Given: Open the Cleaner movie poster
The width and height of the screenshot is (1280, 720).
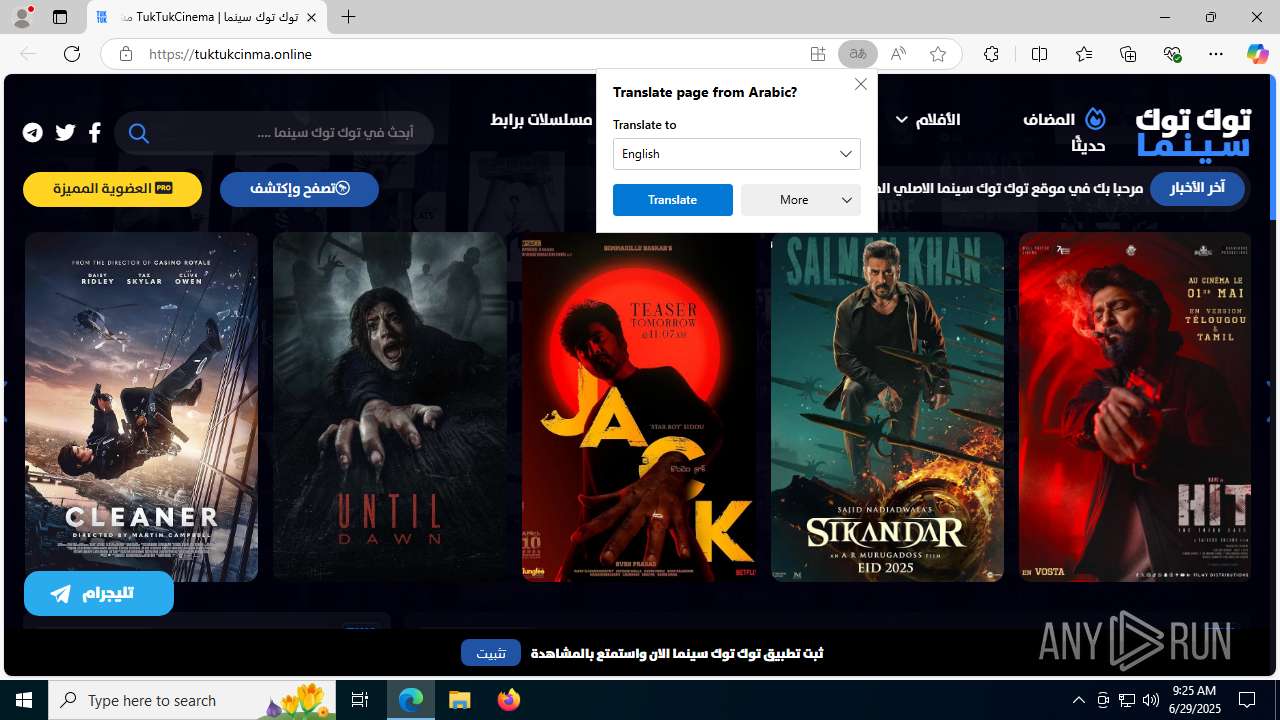Looking at the screenshot, I should tap(141, 407).
